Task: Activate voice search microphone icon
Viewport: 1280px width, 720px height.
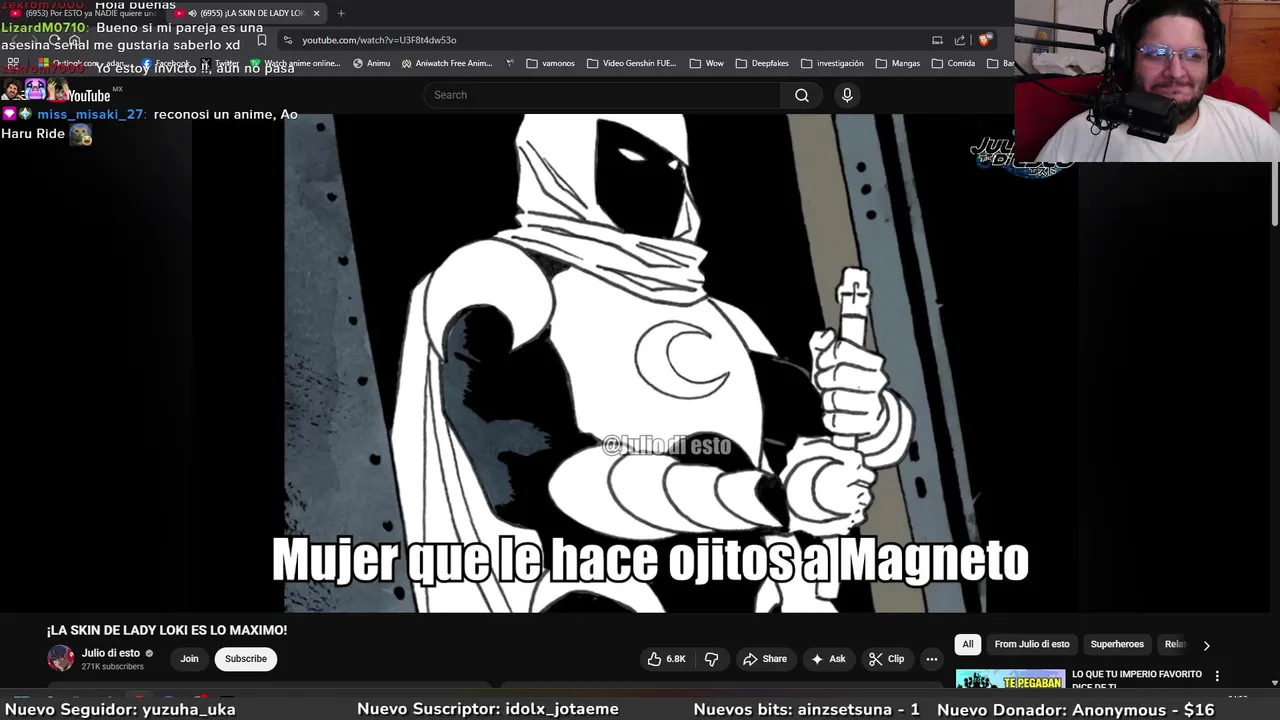Action: (x=847, y=95)
